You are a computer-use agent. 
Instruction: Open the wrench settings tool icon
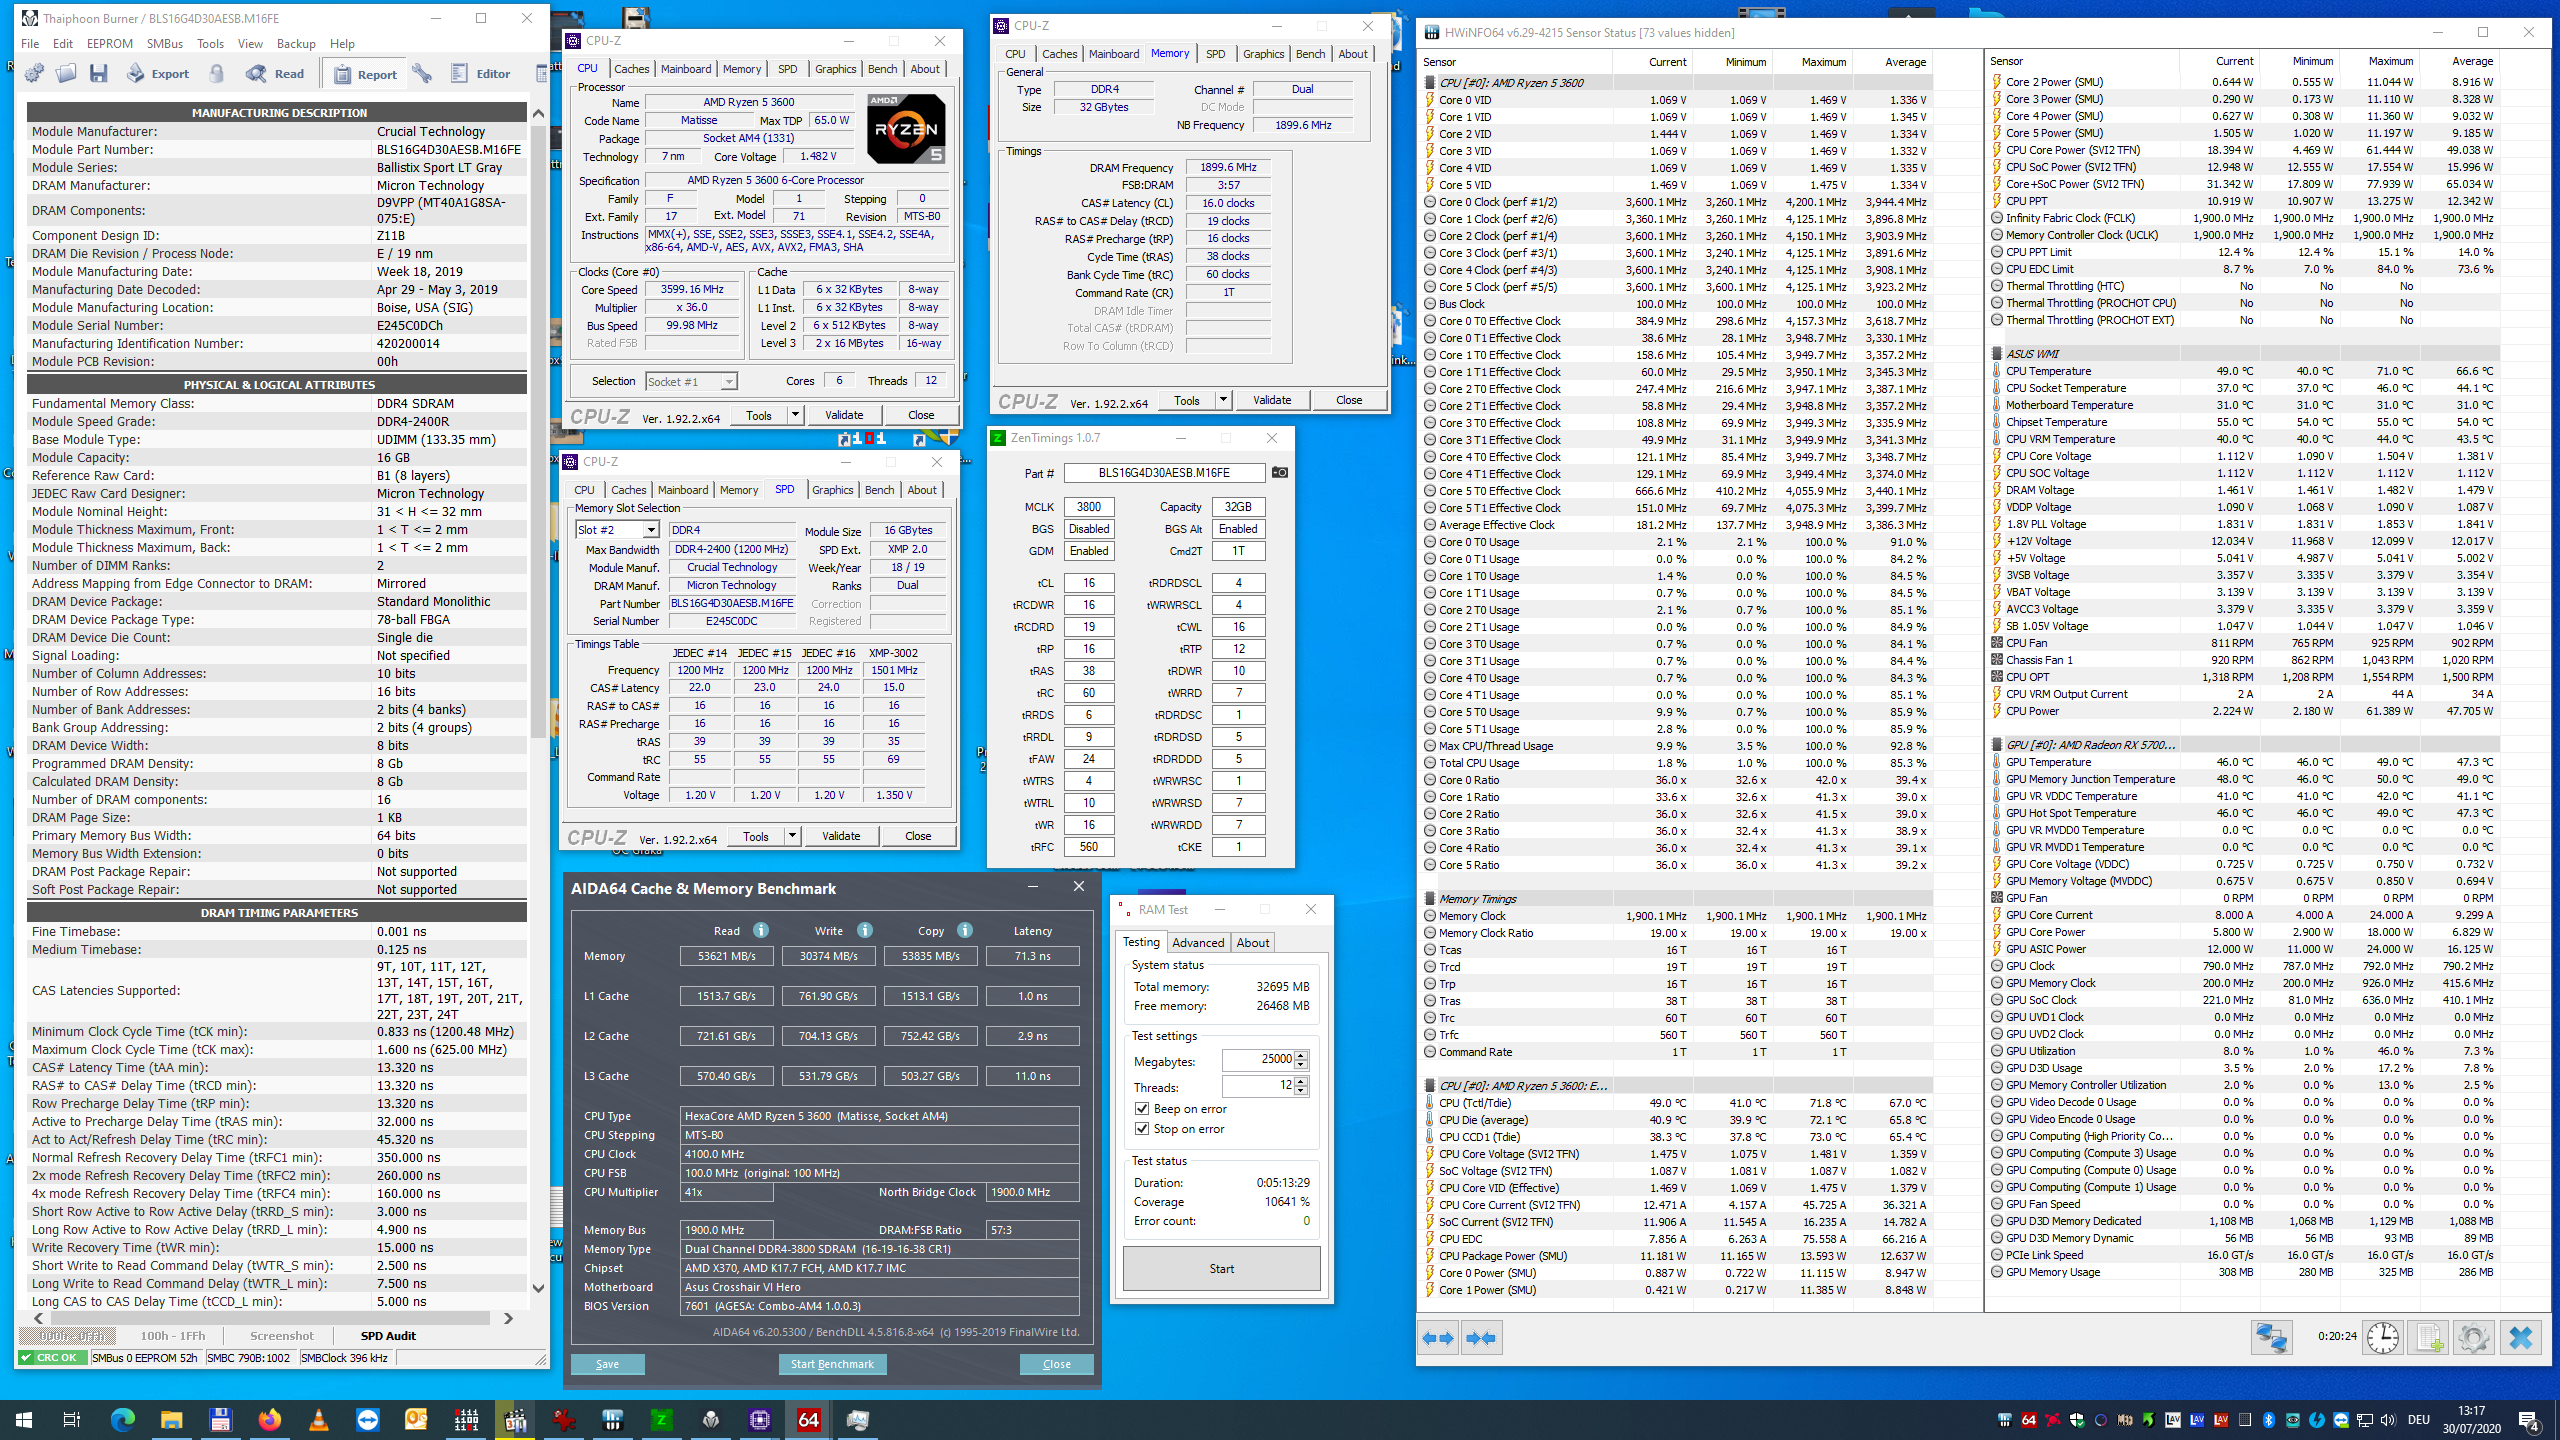(x=422, y=74)
